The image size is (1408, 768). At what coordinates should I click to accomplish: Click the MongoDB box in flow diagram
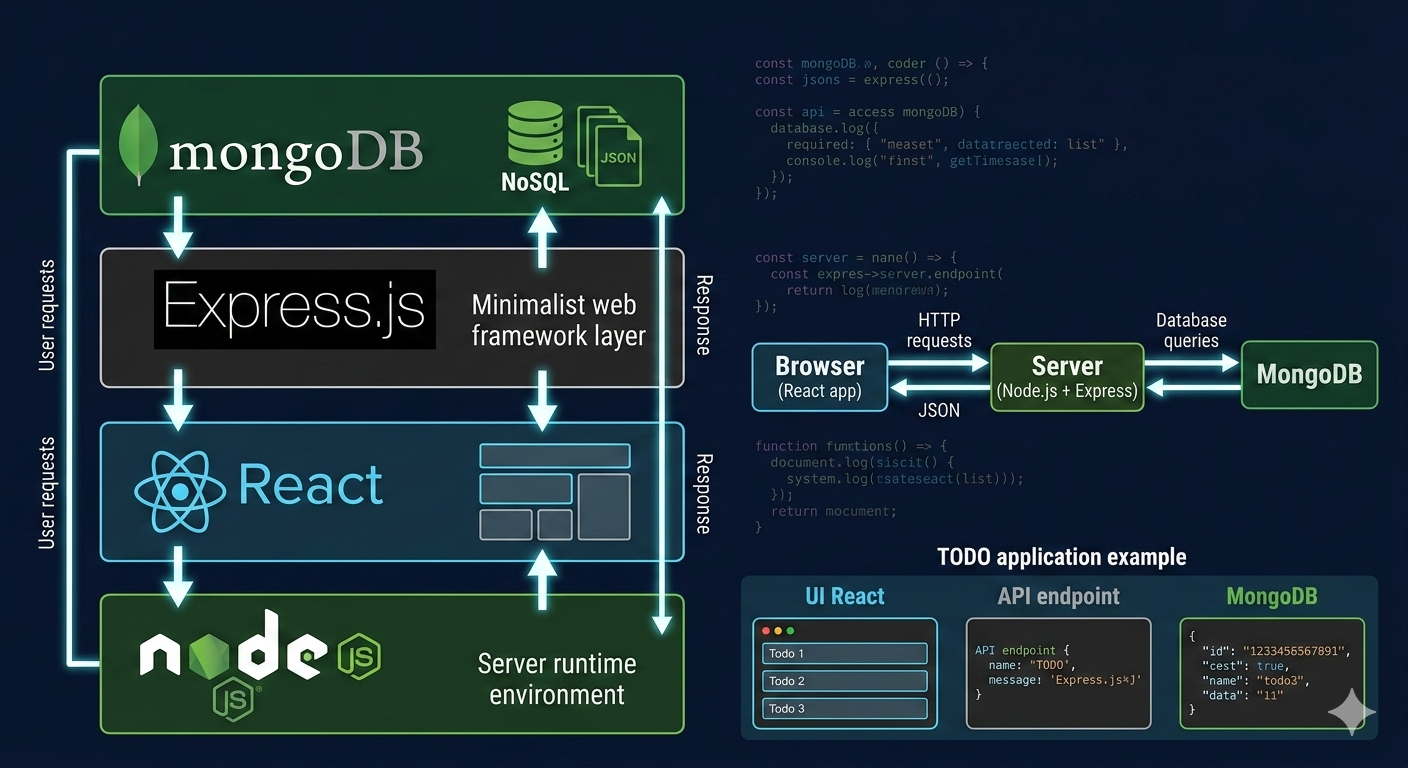pyautogui.click(x=1309, y=375)
